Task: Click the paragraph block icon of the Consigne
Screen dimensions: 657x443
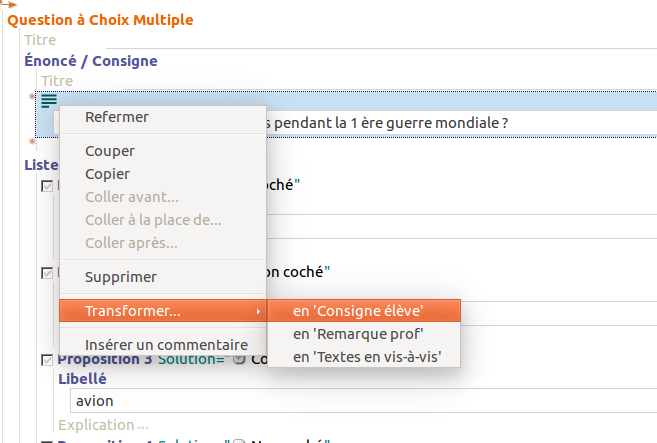Action: point(48,100)
